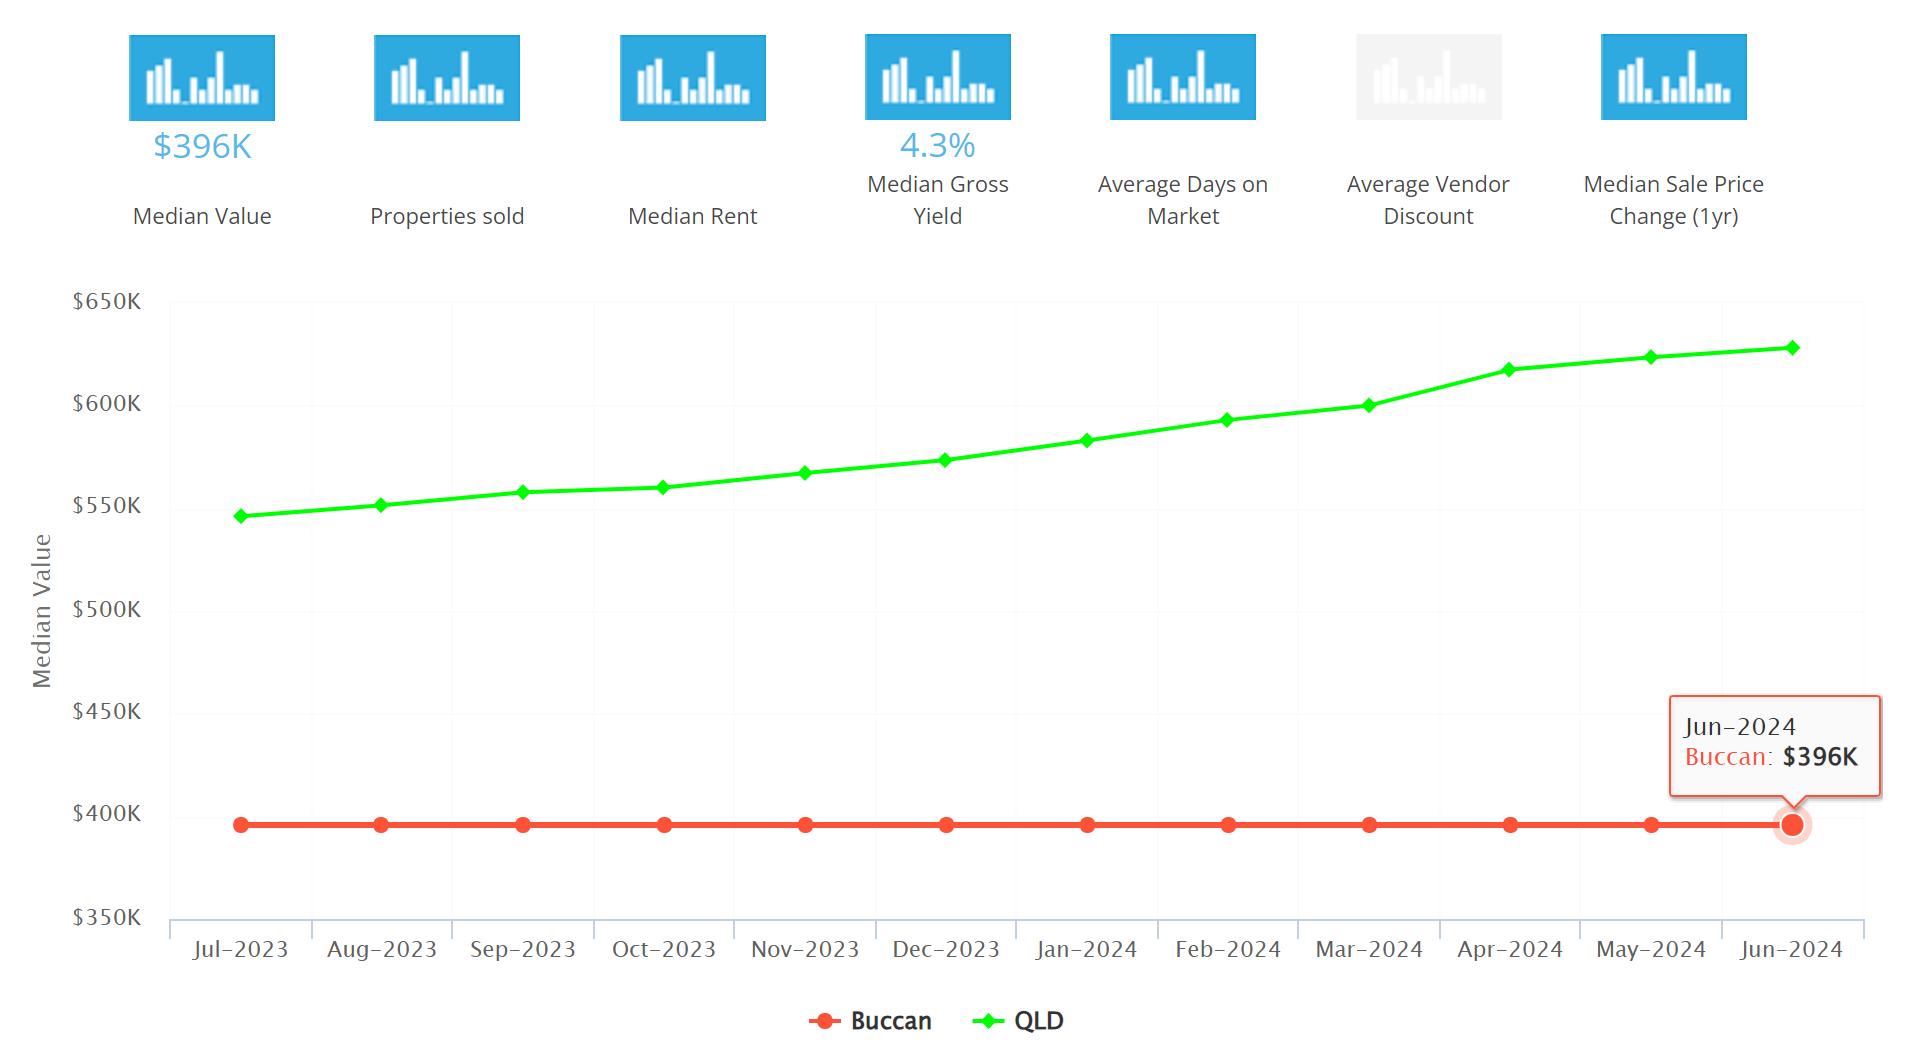Viewport: 1931px width, 1047px height.
Task: Click the QLD green legend marker
Action: (x=988, y=1021)
